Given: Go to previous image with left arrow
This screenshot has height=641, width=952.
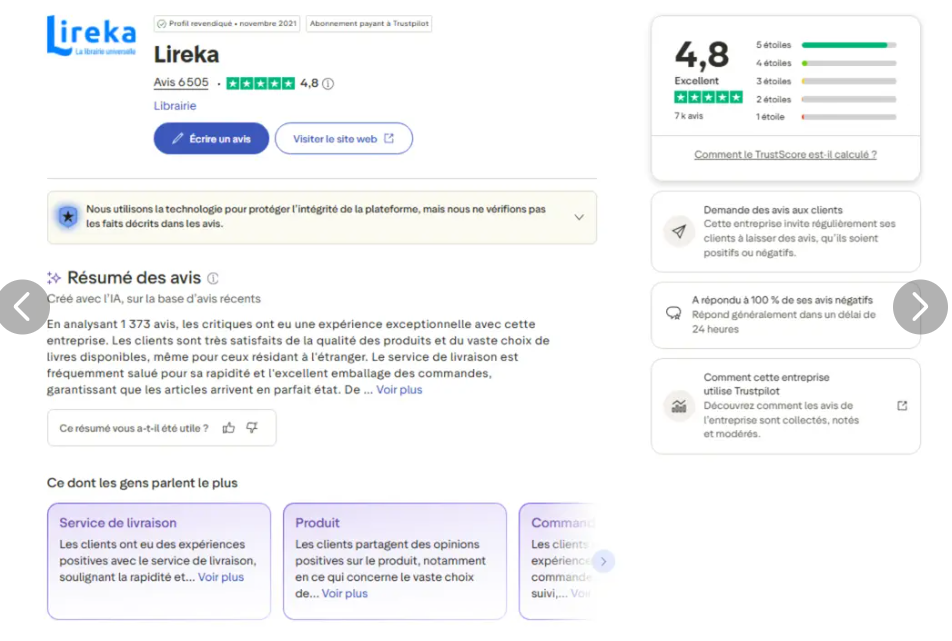Looking at the screenshot, I should (23, 307).
